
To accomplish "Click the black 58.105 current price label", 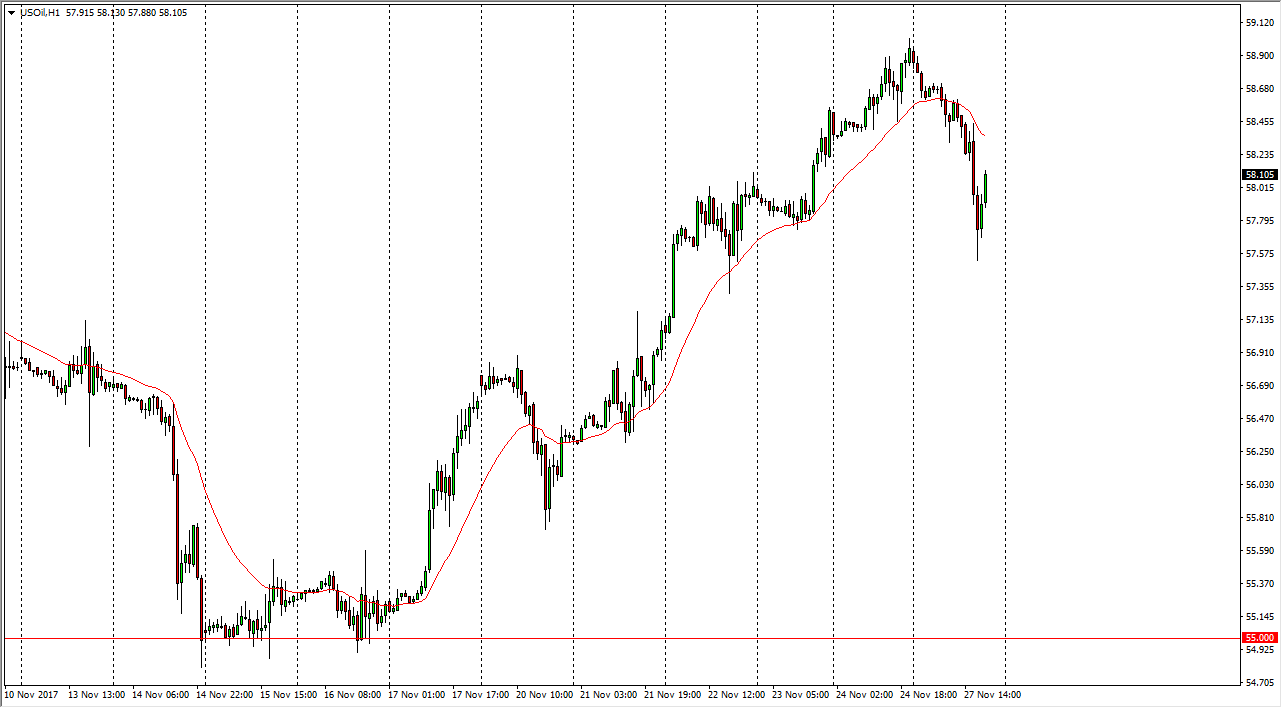I will coord(1259,174).
